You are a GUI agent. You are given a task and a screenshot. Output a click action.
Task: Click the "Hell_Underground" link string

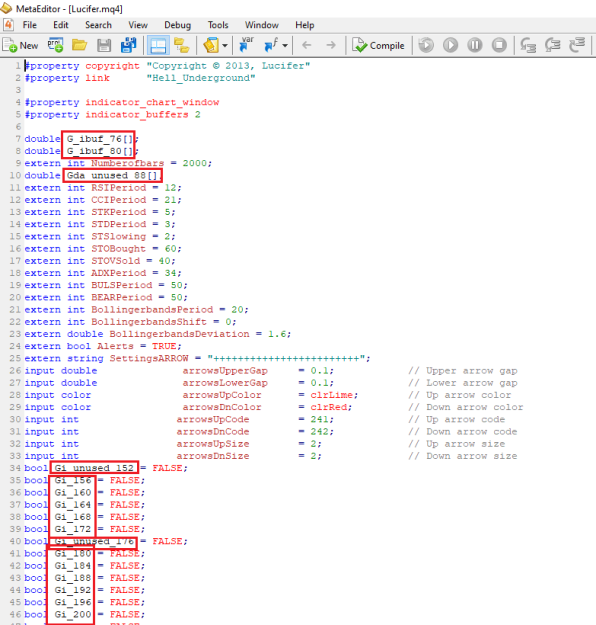[201, 78]
